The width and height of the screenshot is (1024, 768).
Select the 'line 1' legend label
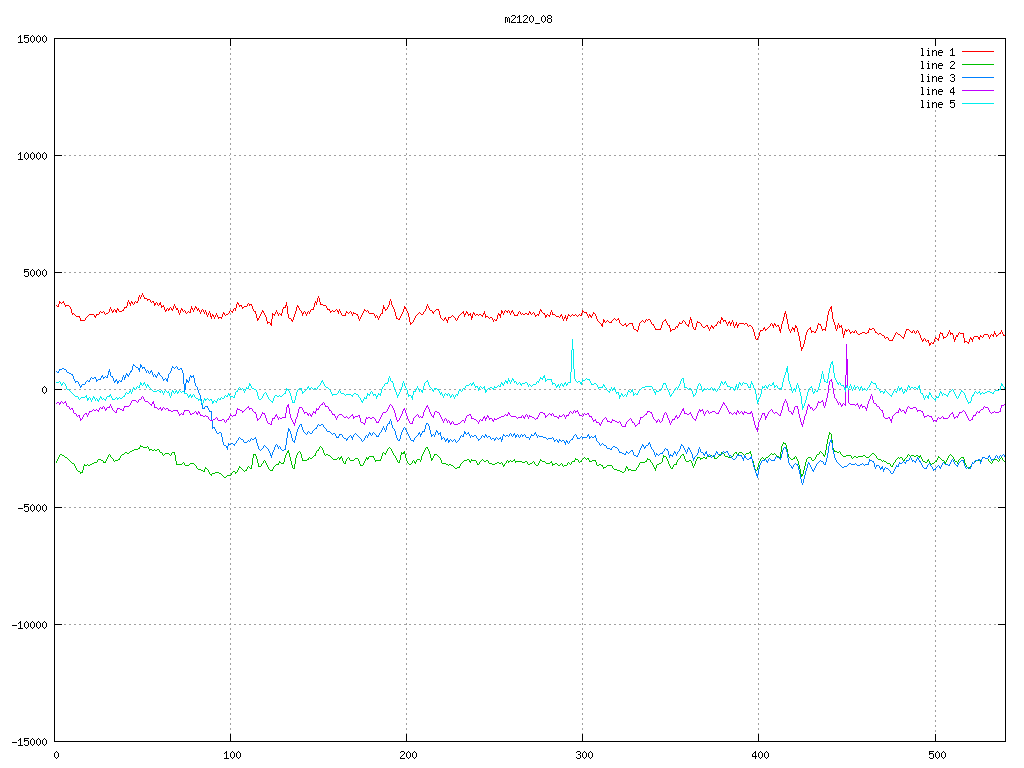(937, 52)
